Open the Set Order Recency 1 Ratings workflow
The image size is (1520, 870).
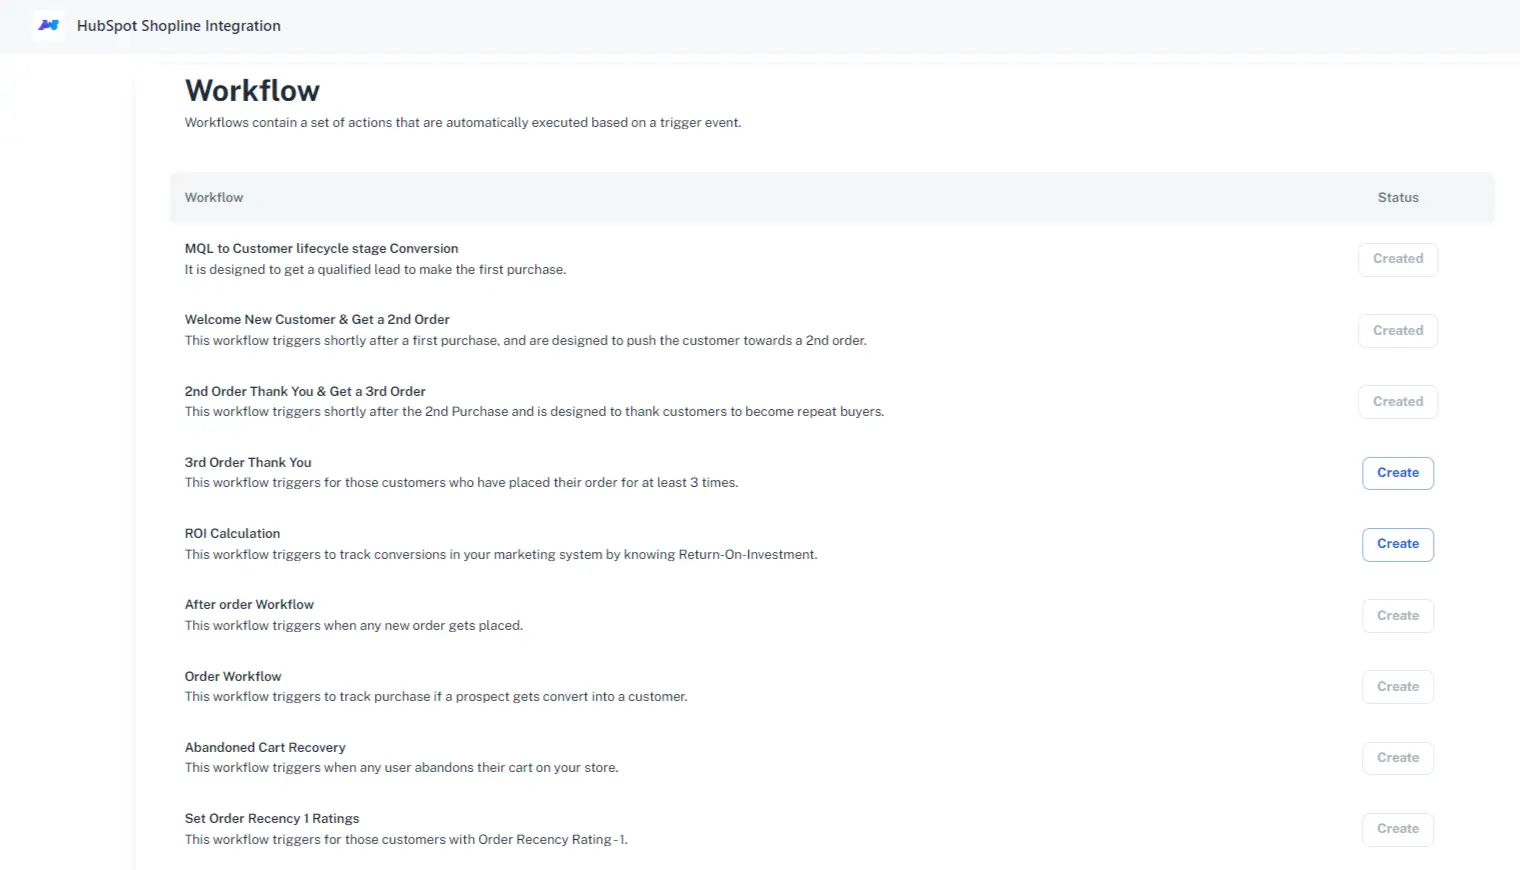click(x=271, y=818)
